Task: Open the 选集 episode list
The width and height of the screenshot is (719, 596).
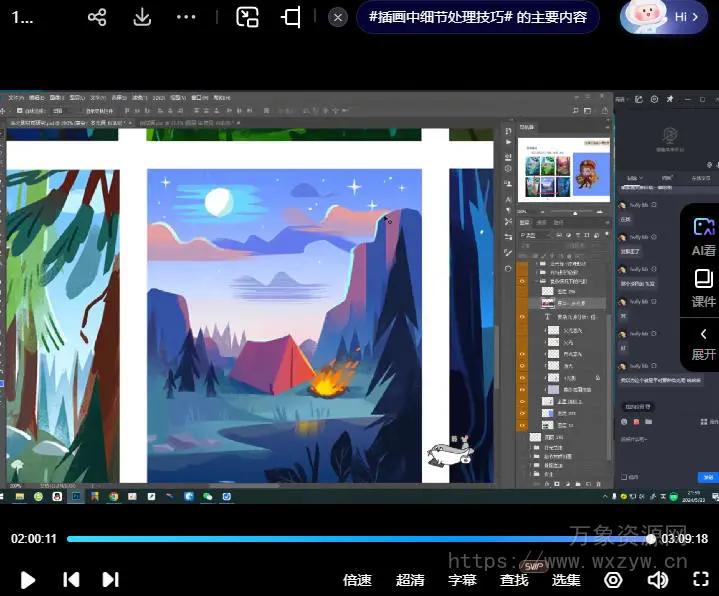Action: point(566,580)
